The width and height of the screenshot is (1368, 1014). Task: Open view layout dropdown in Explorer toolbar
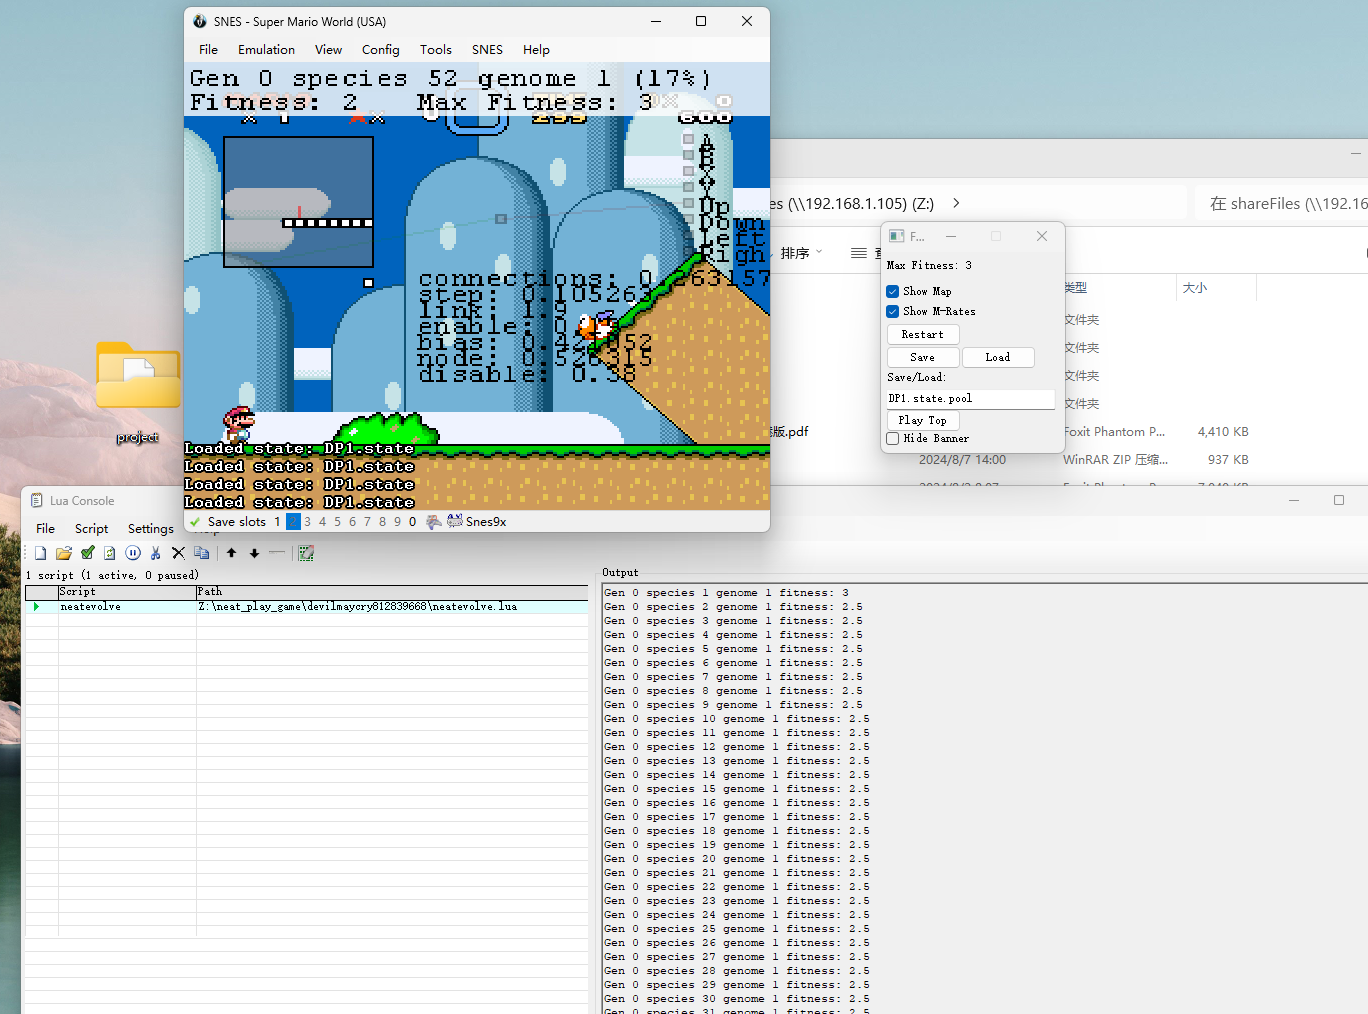pyautogui.click(x=865, y=253)
